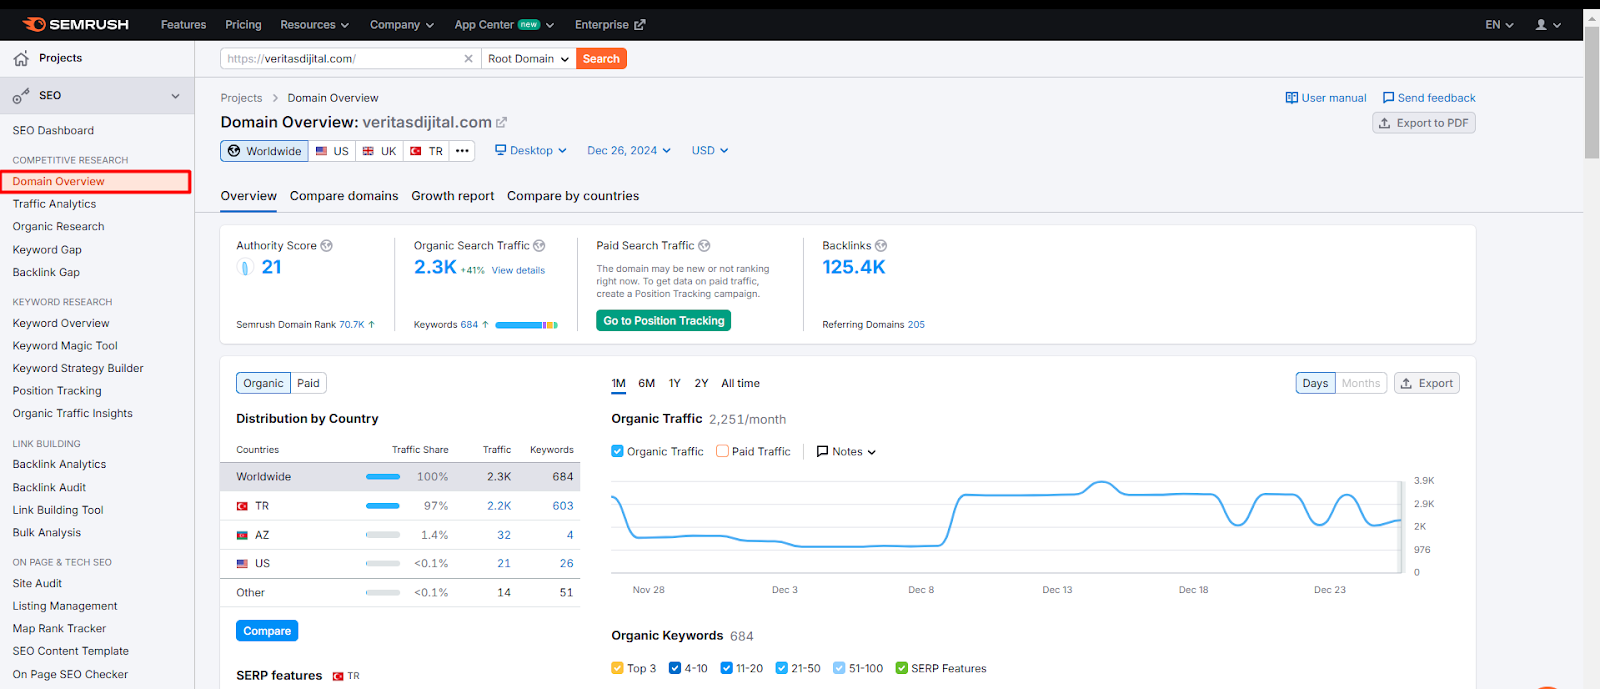Viewport: 1600px width, 689px height.
Task: Enable the Paid Traffic checkbox
Action: [x=722, y=451]
